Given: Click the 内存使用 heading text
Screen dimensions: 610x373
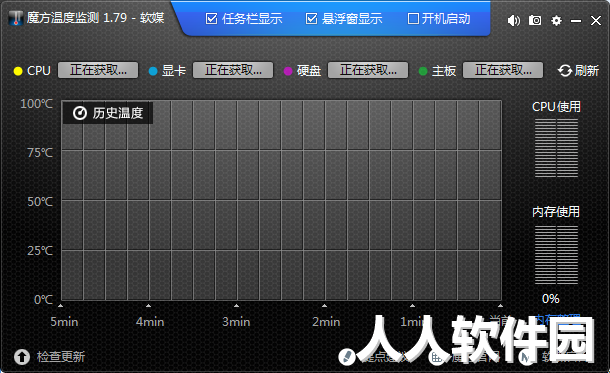Looking at the screenshot, I should pyautogui.click(x=556, y=212).
